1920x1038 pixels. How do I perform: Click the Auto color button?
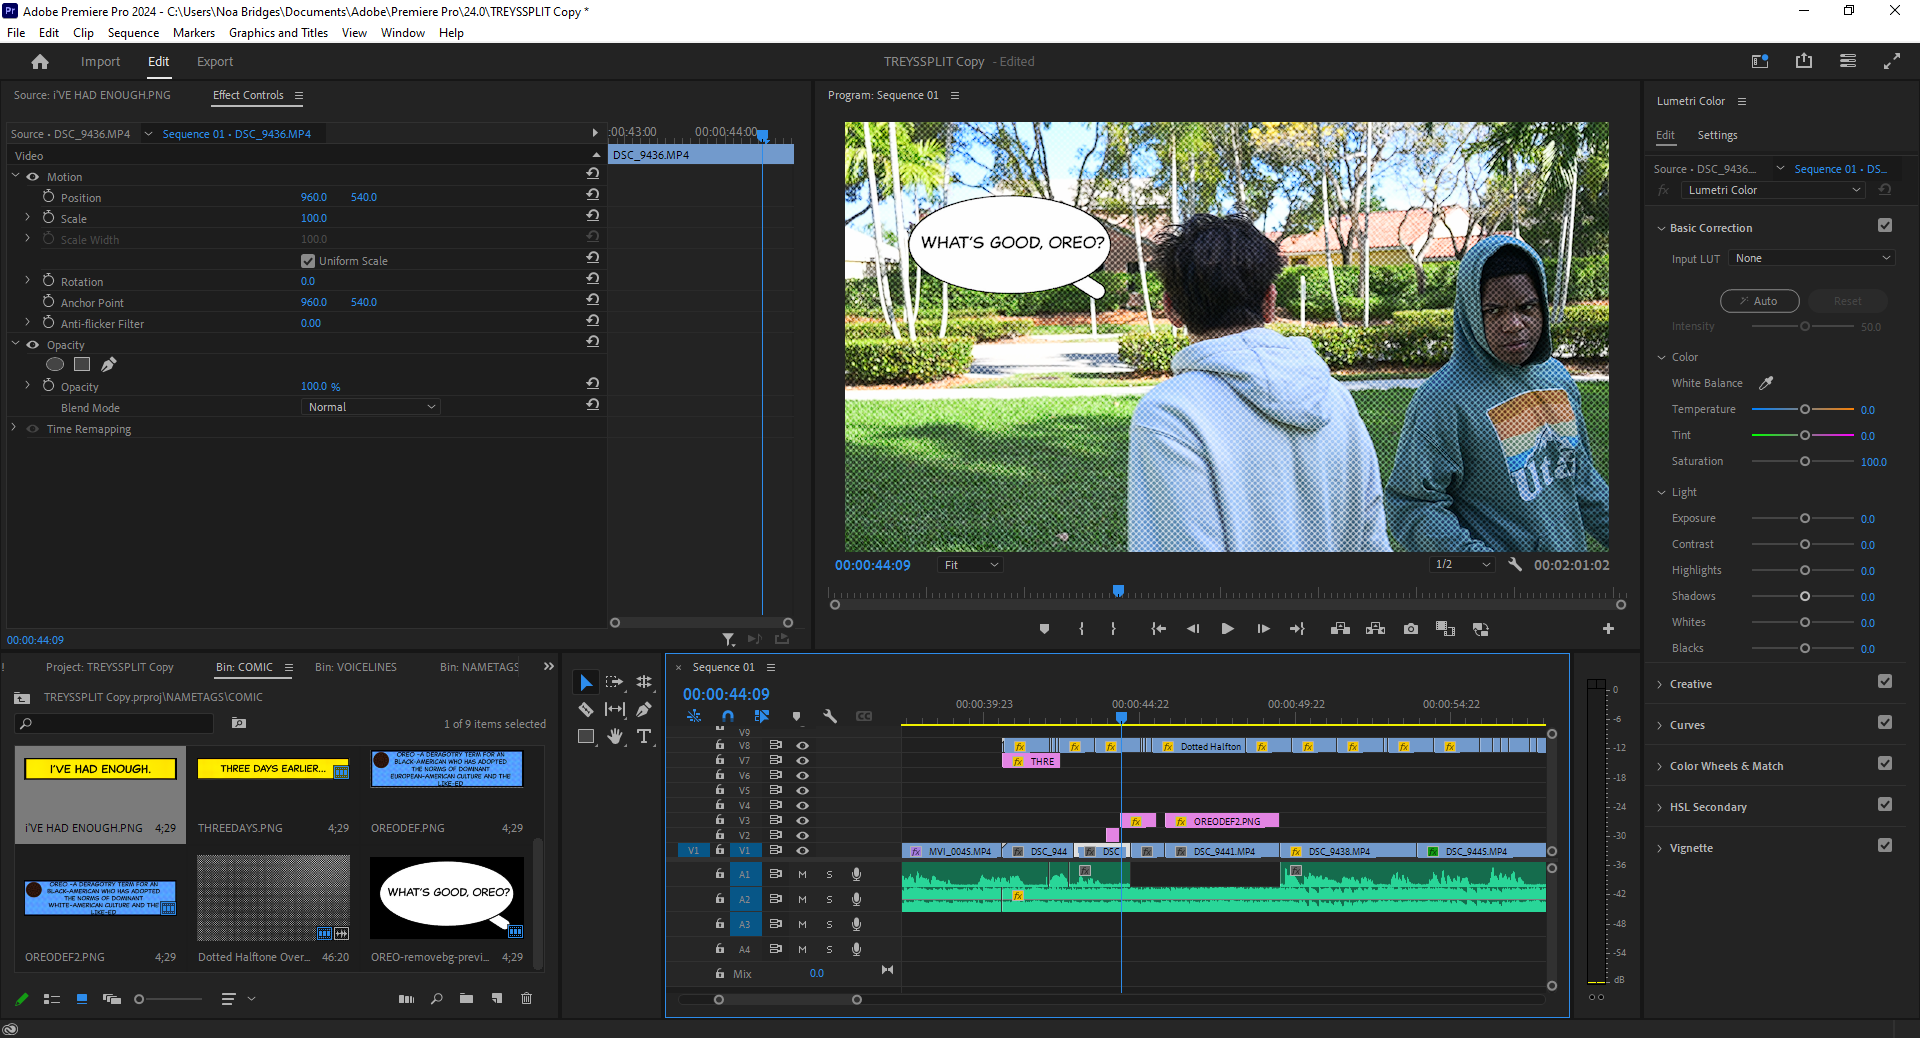click(1760, 301)
